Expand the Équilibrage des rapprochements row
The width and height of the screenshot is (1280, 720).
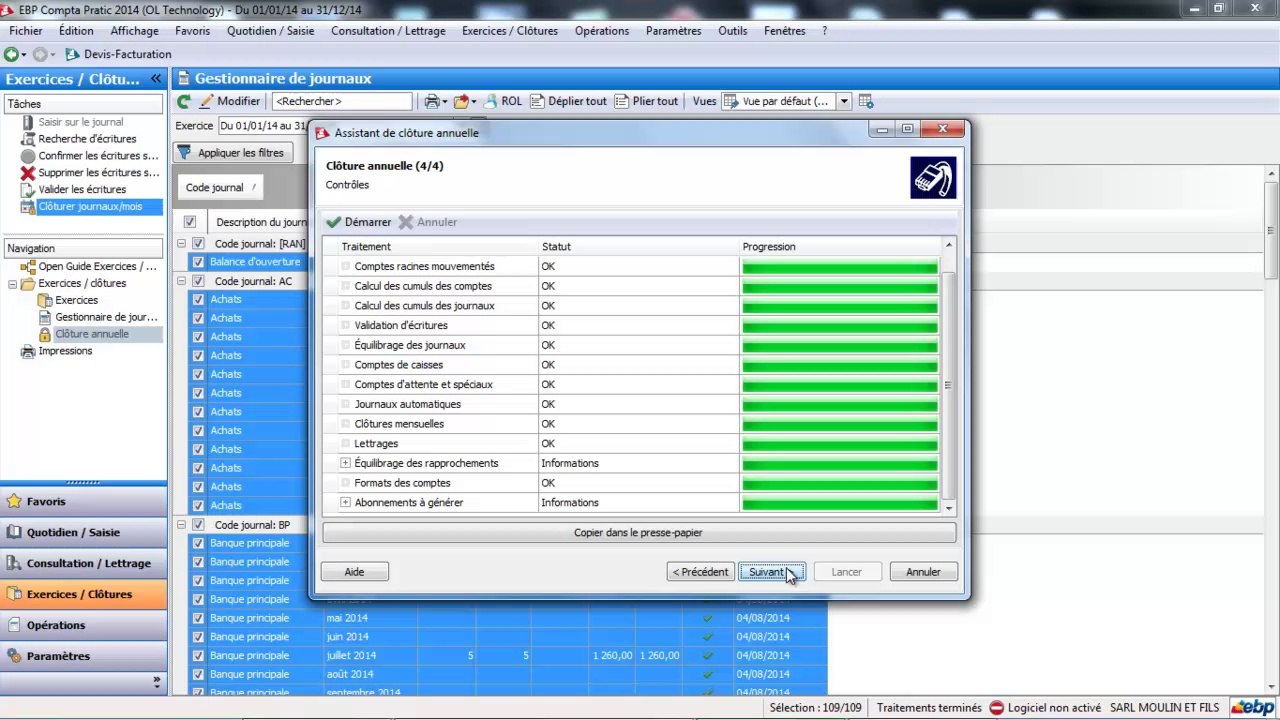tap(346, 463)
